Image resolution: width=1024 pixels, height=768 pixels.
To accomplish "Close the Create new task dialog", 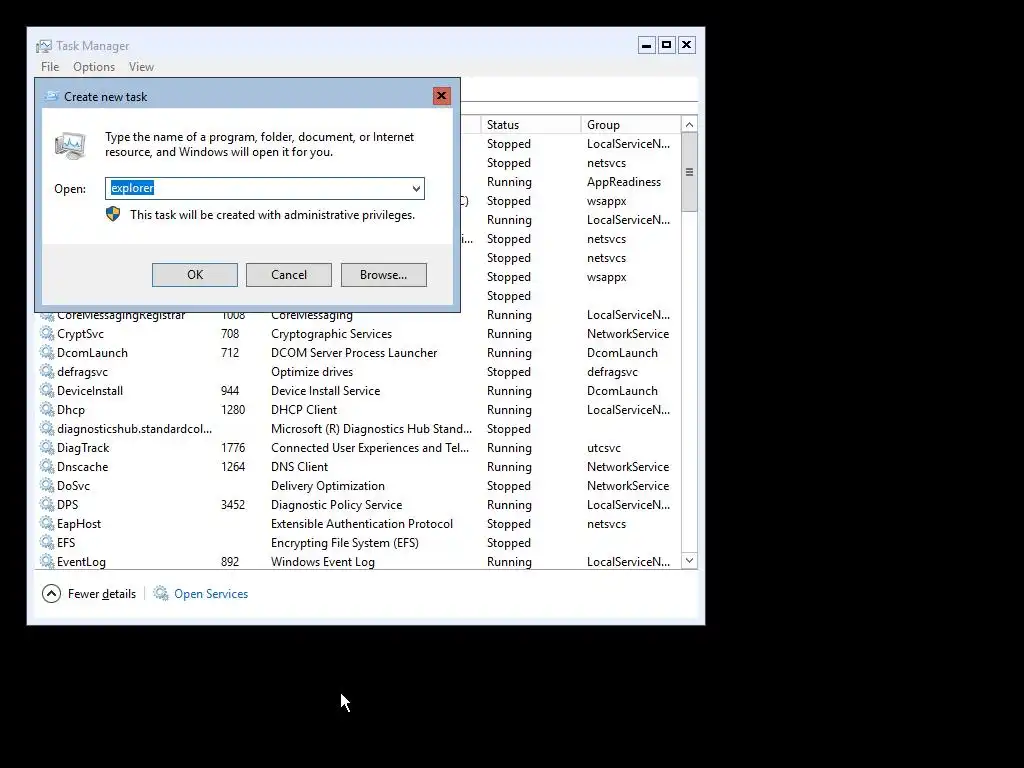I will click(x=441, y=96).
